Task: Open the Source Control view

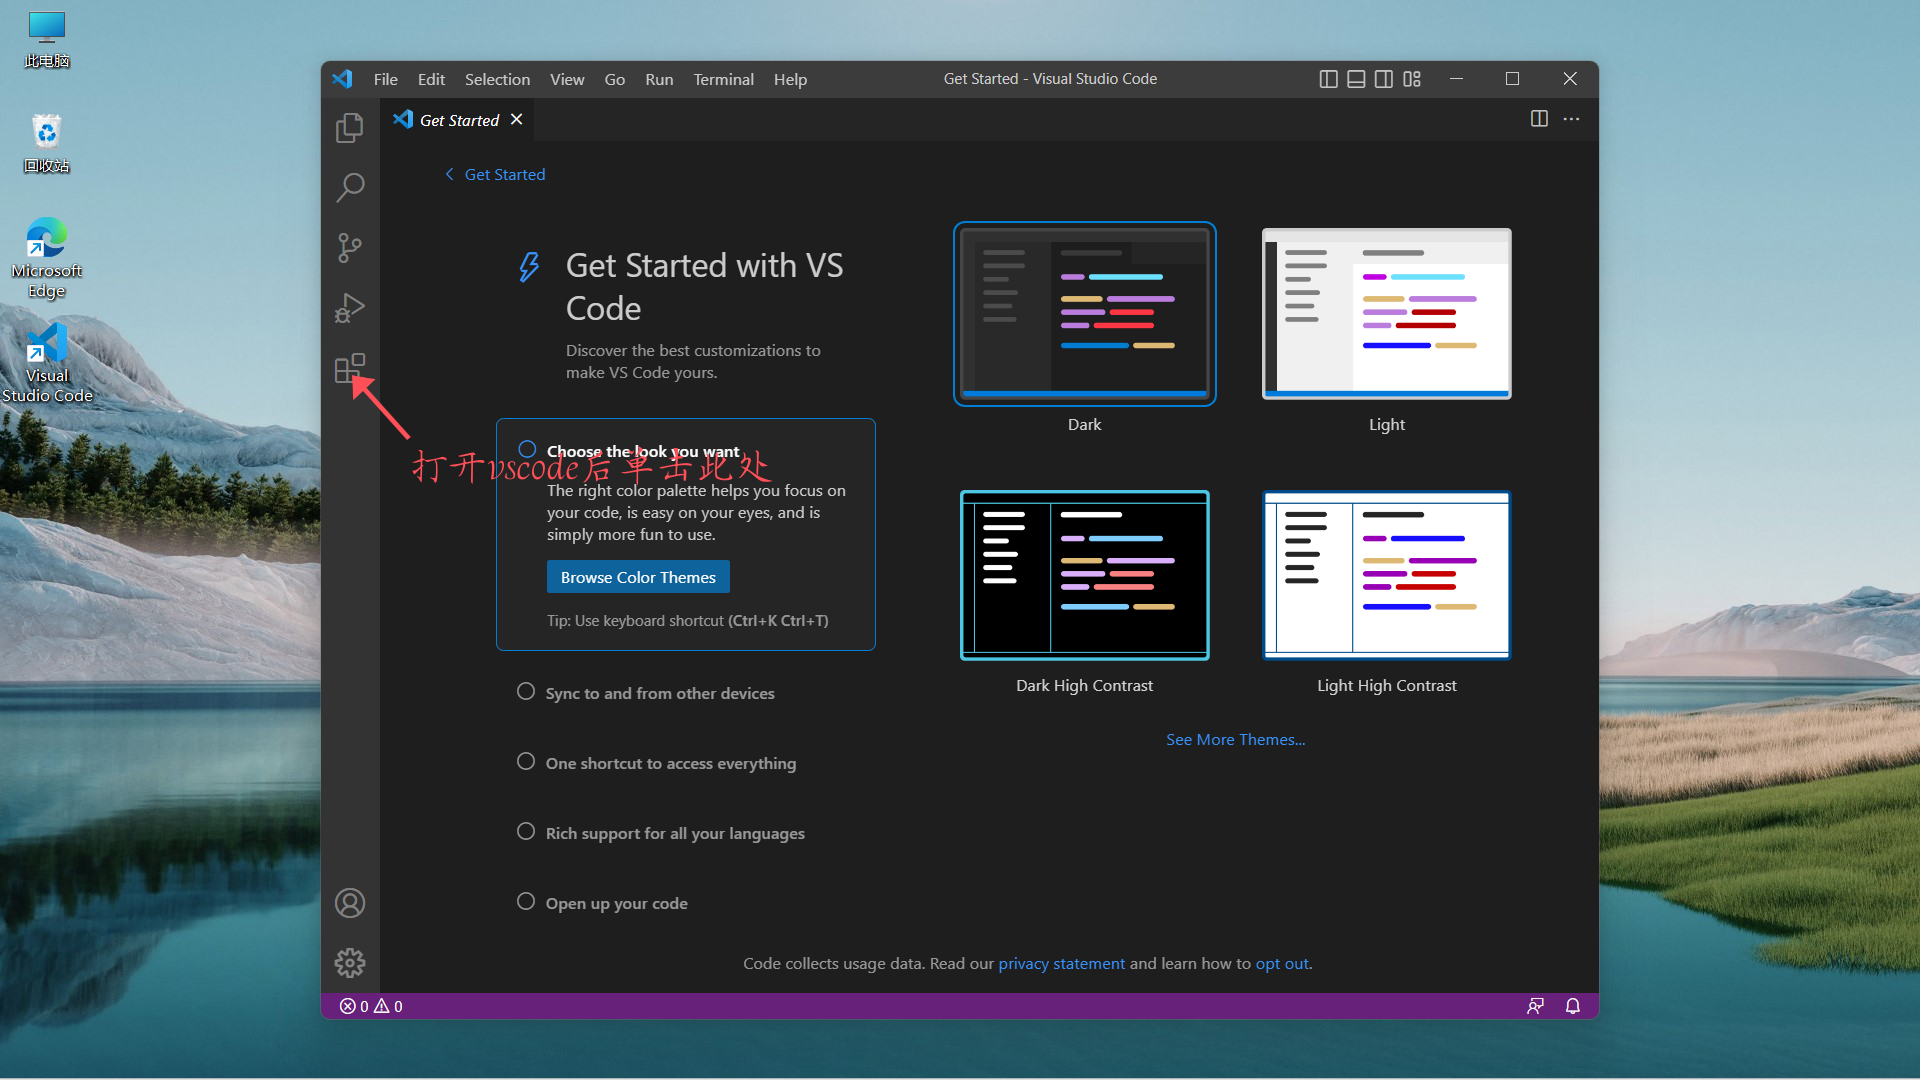Action: coord(349,247)
